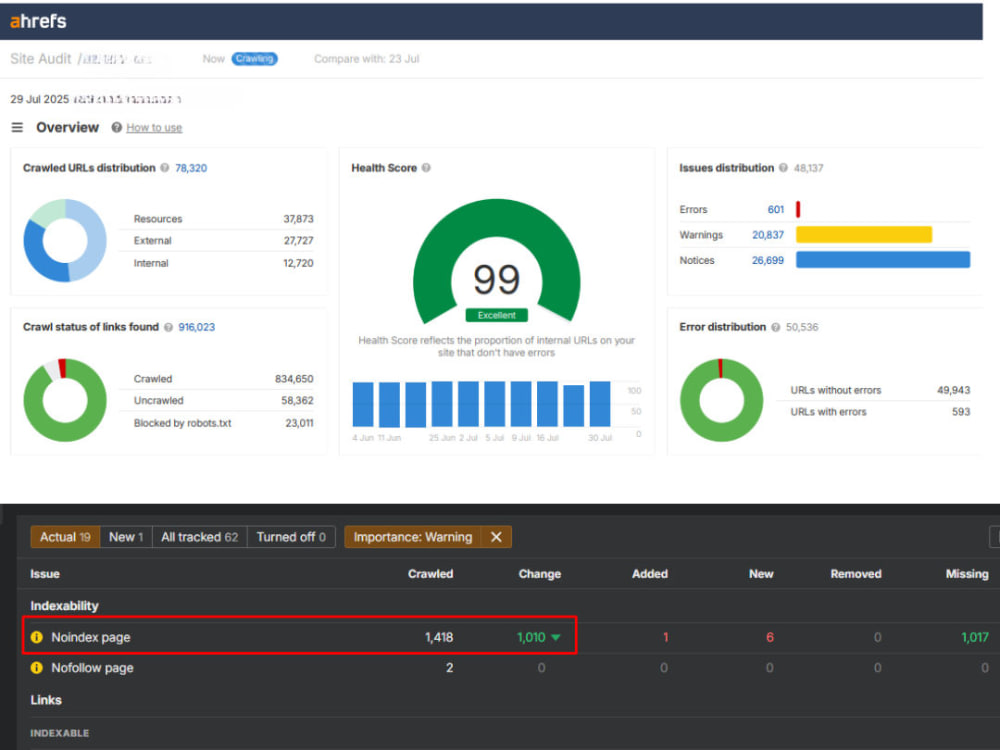Click the 1,418 crawled value for Noindex page
Screen dimensions: 1000x750
coord(439,637)
